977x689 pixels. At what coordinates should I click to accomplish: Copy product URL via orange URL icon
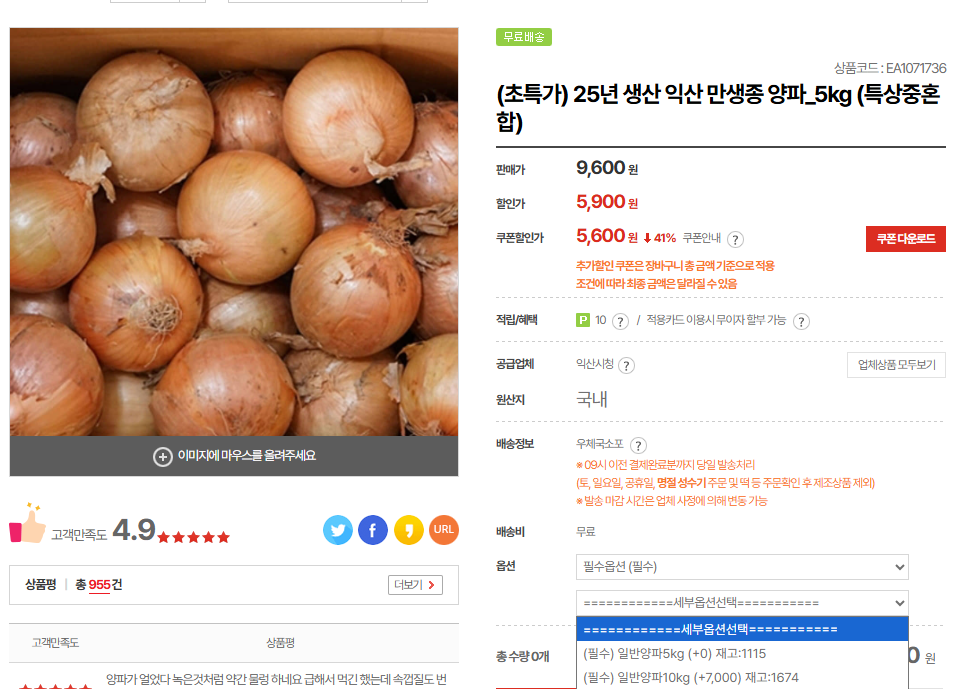444,530
